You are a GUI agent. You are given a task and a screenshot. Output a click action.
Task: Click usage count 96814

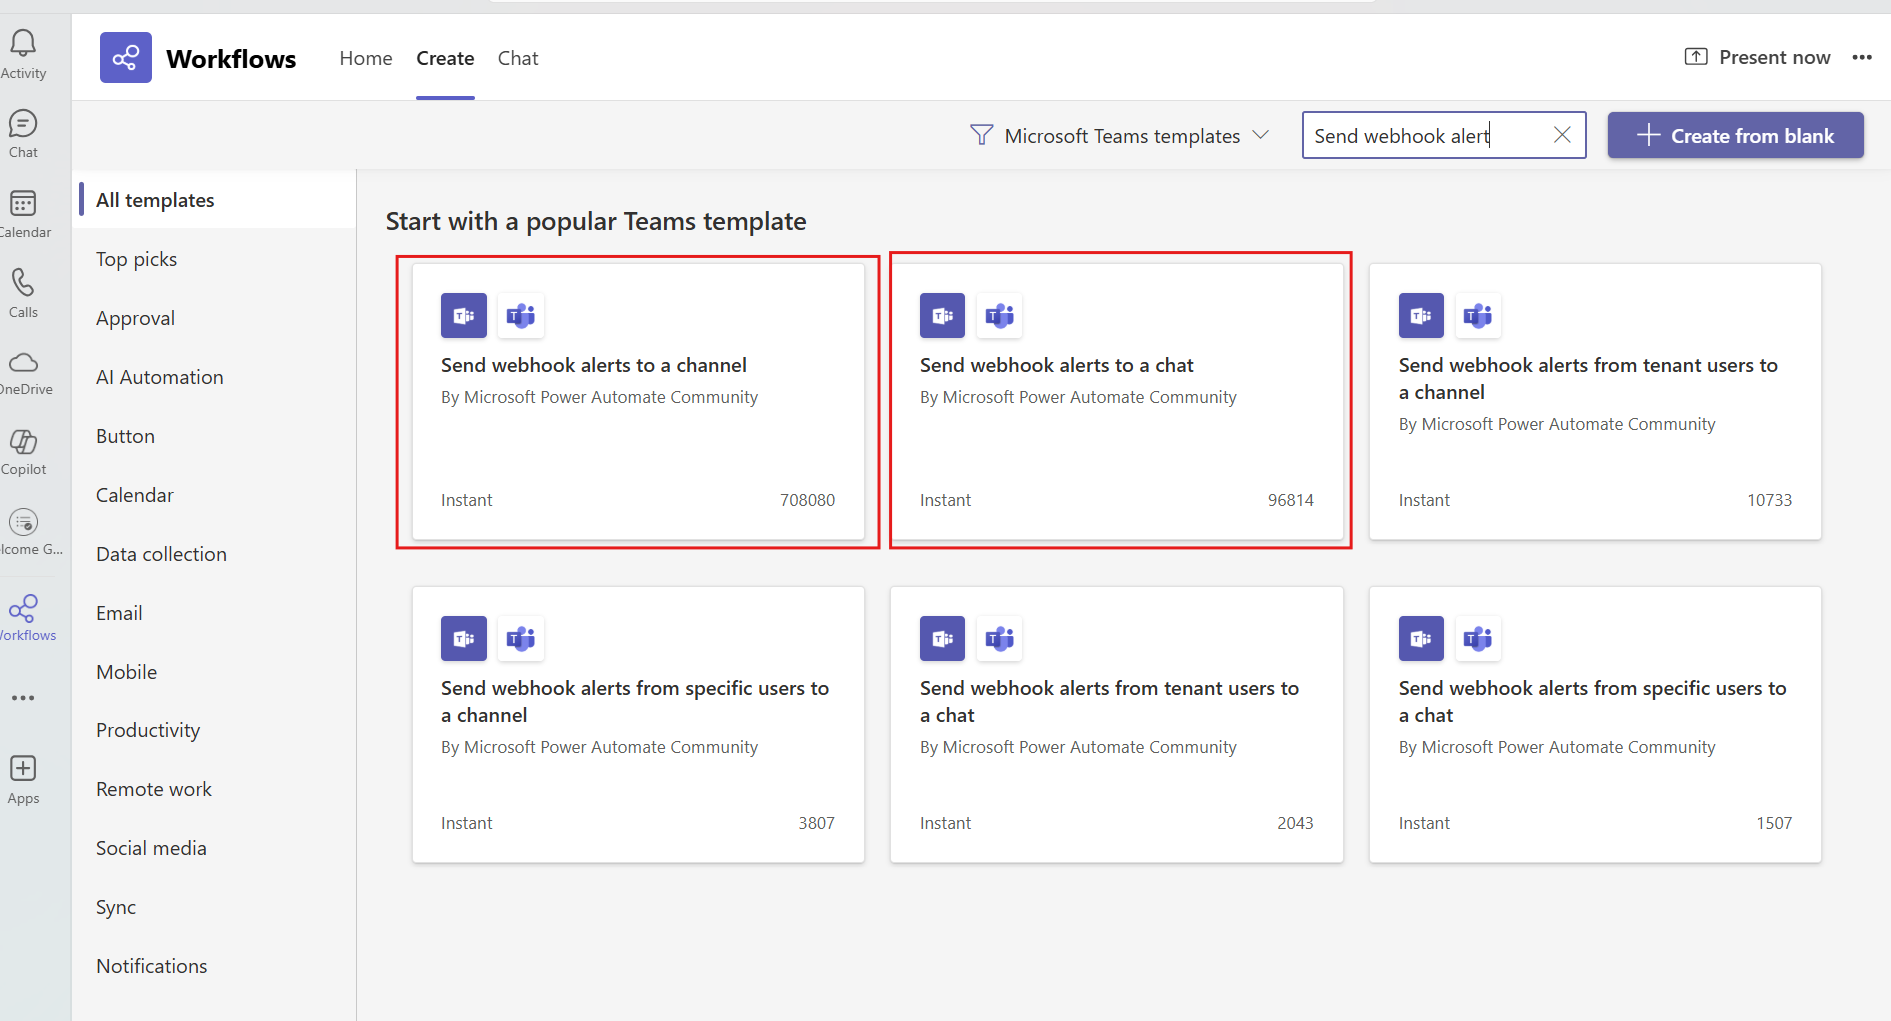[1291, 500]
